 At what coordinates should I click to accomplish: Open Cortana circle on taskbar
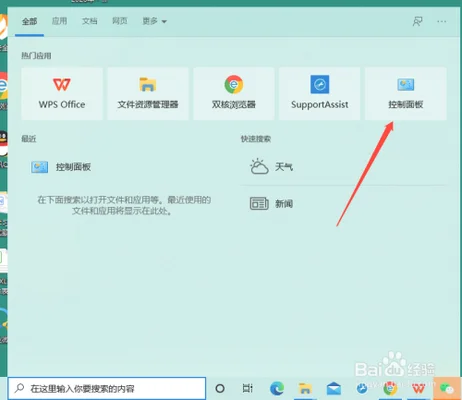(220, 388)
